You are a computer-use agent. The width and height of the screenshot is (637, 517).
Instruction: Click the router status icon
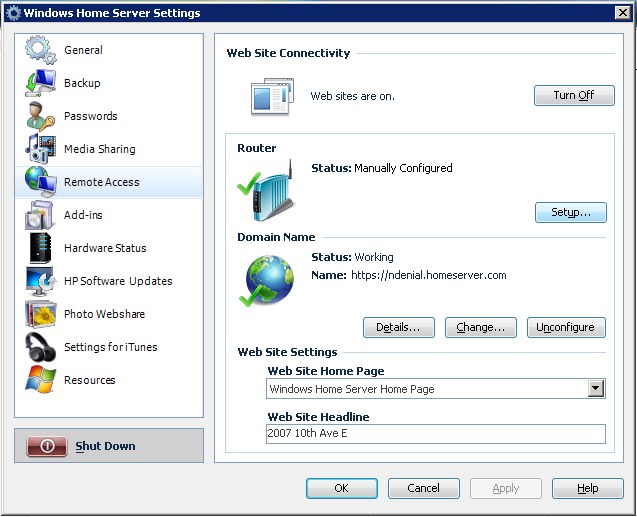[267, 191]
